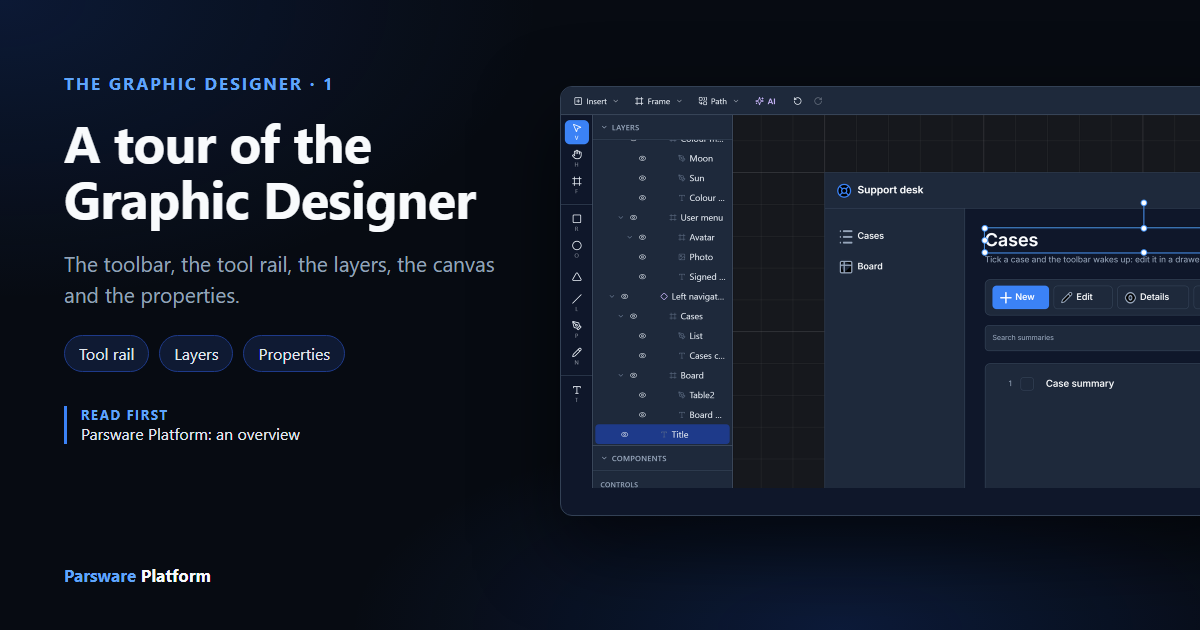Toggle visibility of User menu layer
The image size is (1200, 630).
click(633, 218)
